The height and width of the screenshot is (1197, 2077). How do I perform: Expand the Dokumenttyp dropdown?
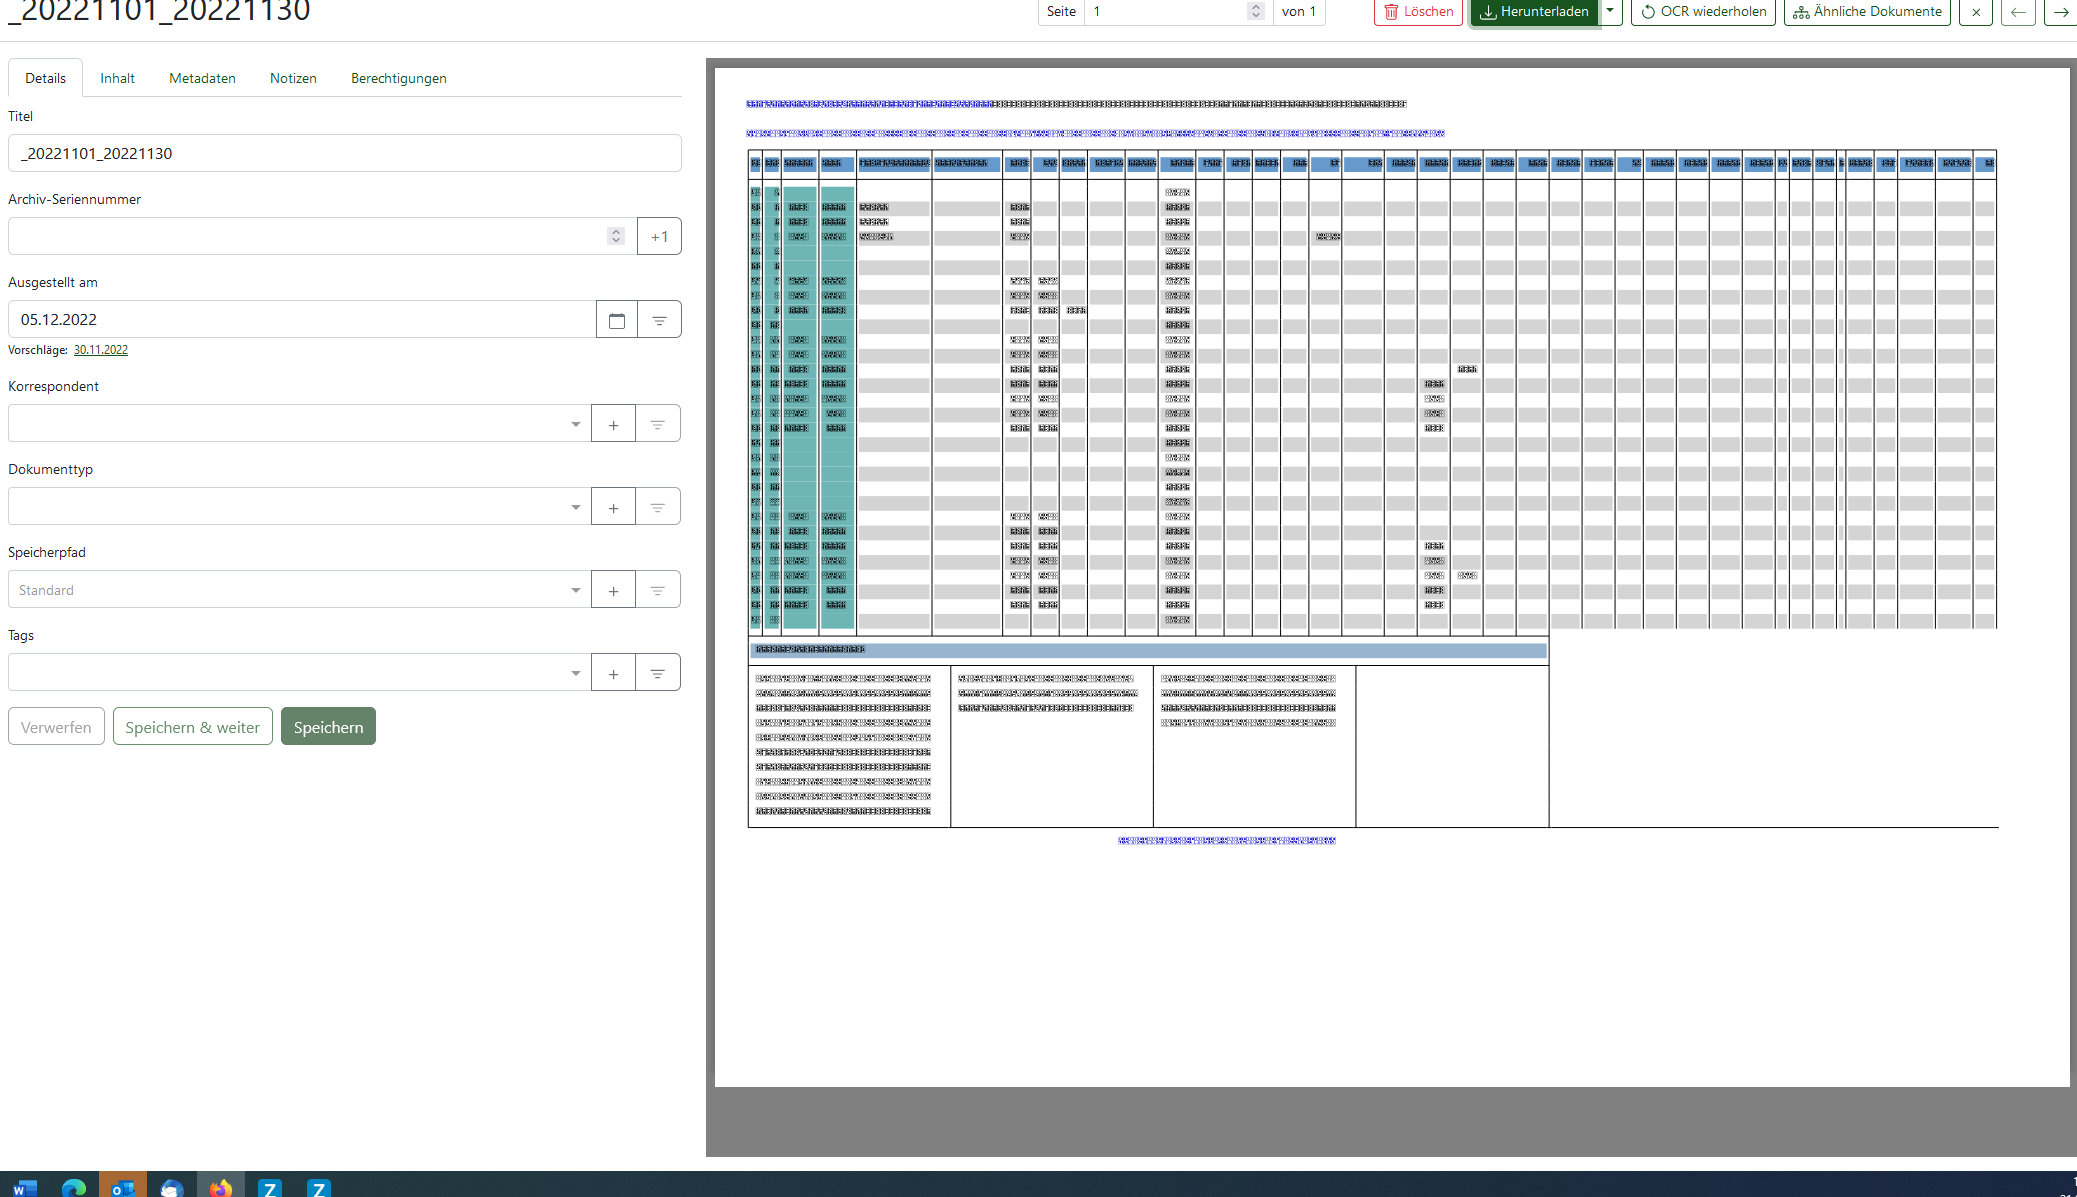575,507
